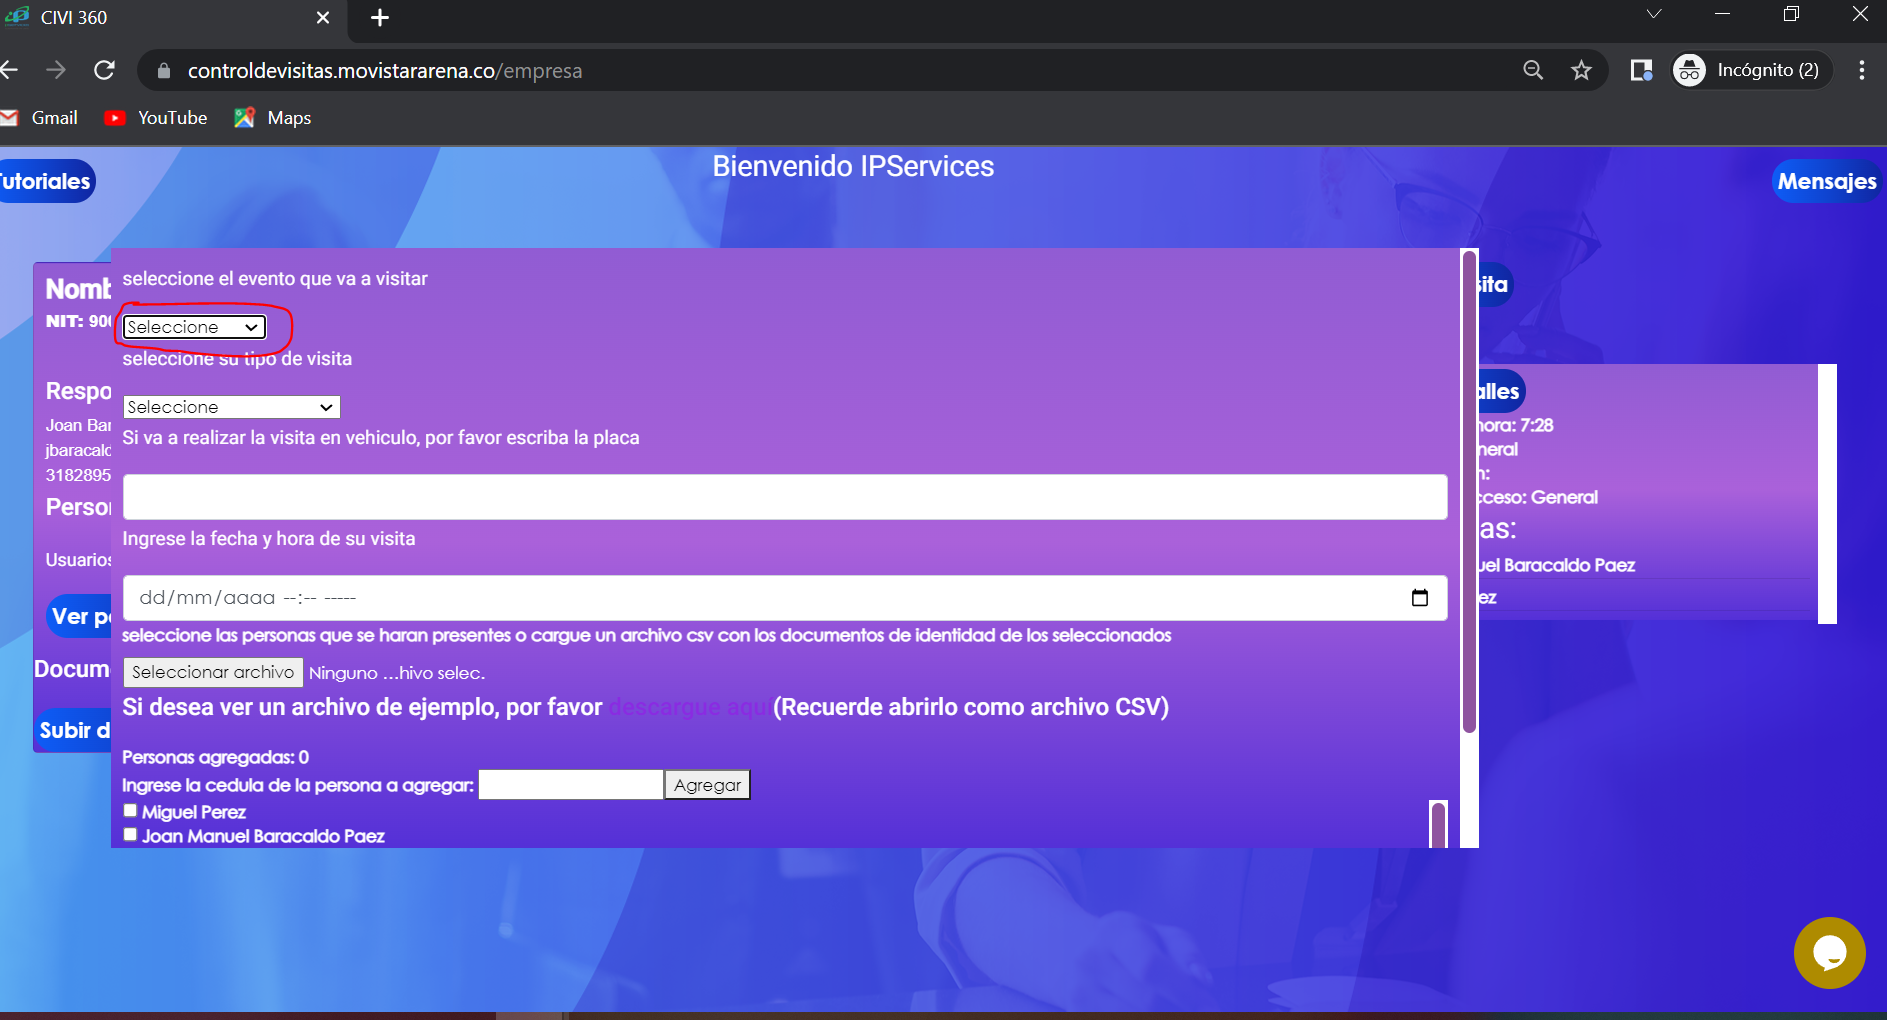Open a new browser tab

tap(380, 18)
